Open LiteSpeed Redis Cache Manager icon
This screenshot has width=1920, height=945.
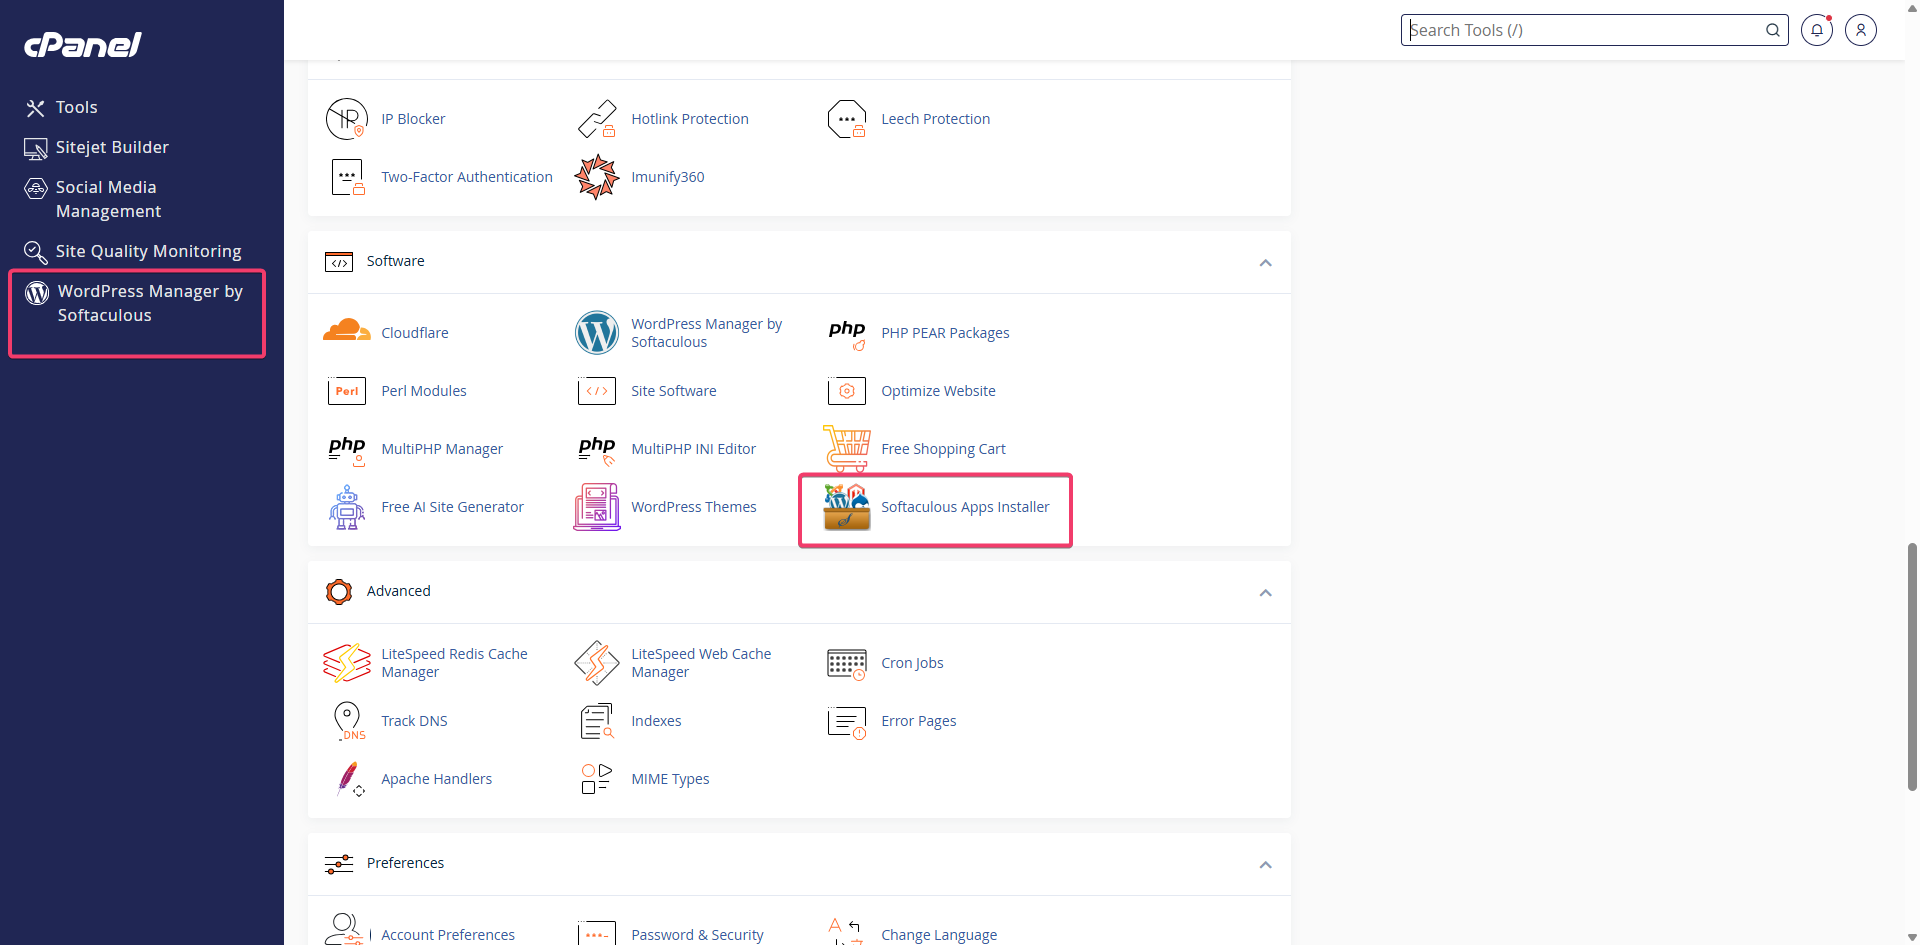[347, 663]
